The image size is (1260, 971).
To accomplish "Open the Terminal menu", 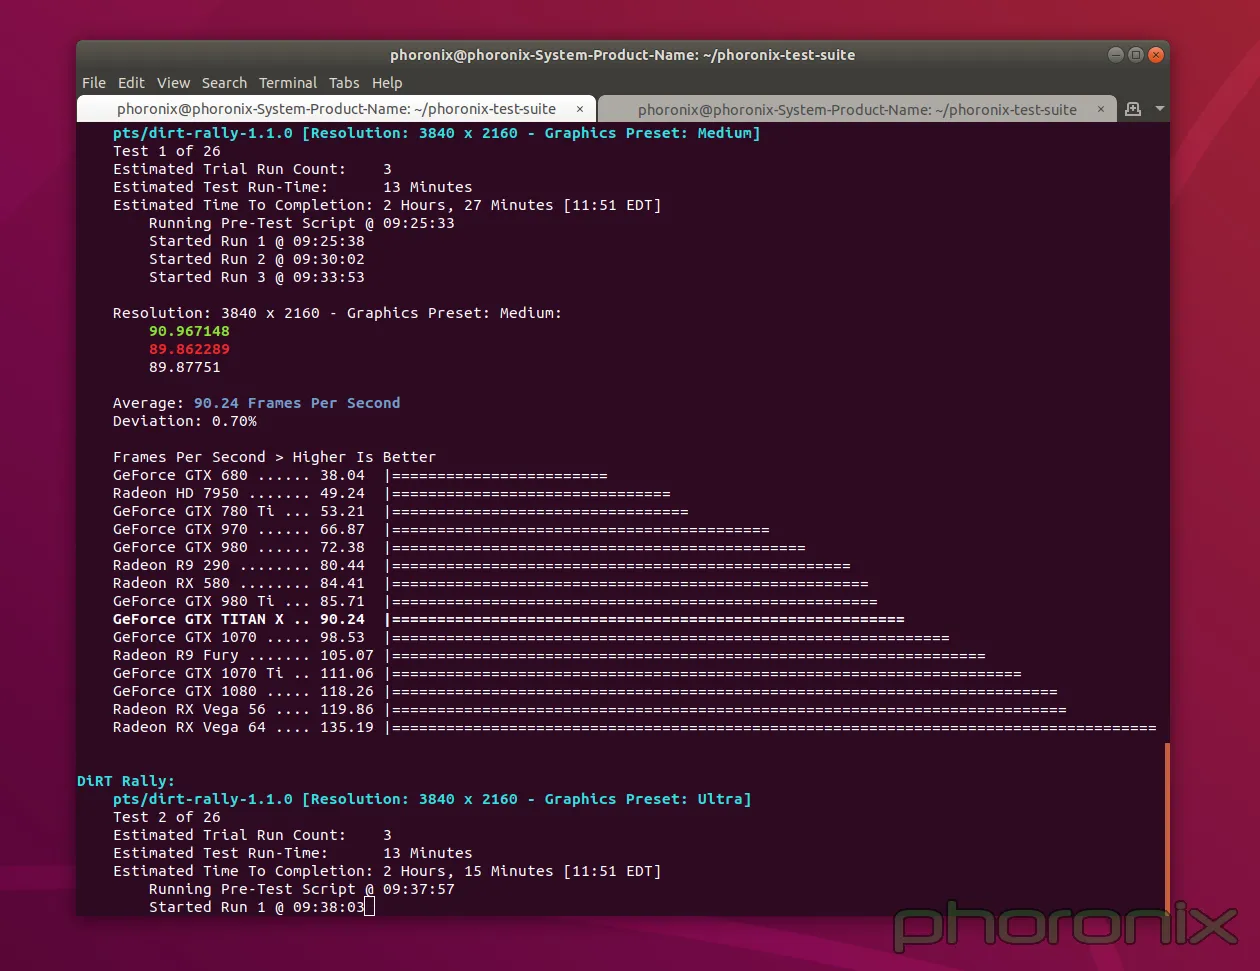I will click(x=288, y=83).
